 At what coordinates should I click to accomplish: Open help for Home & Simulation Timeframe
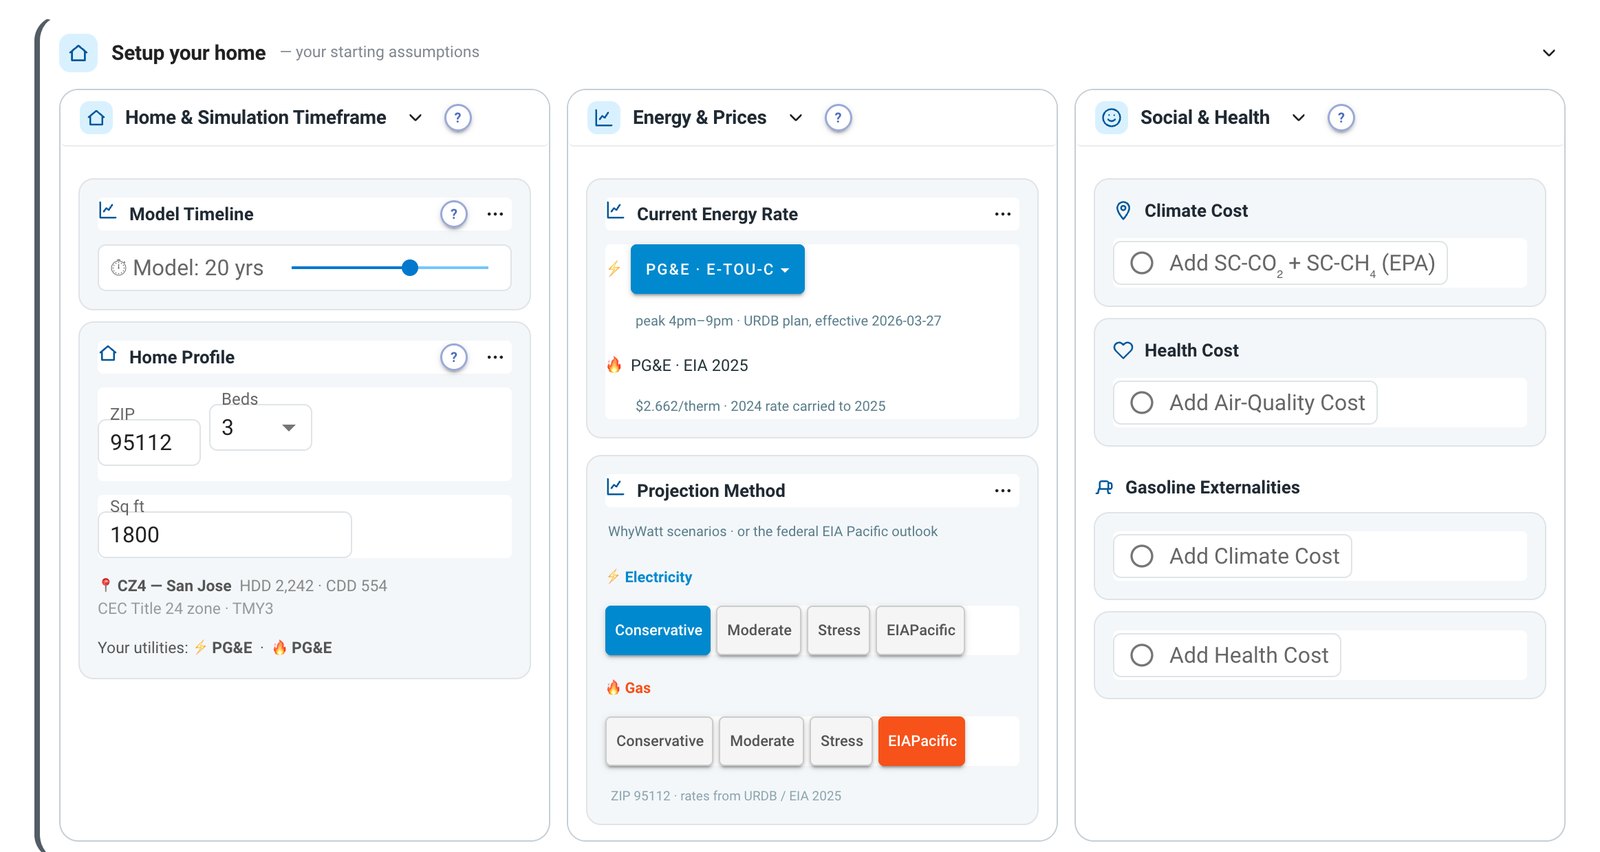(x=458, y=118)
